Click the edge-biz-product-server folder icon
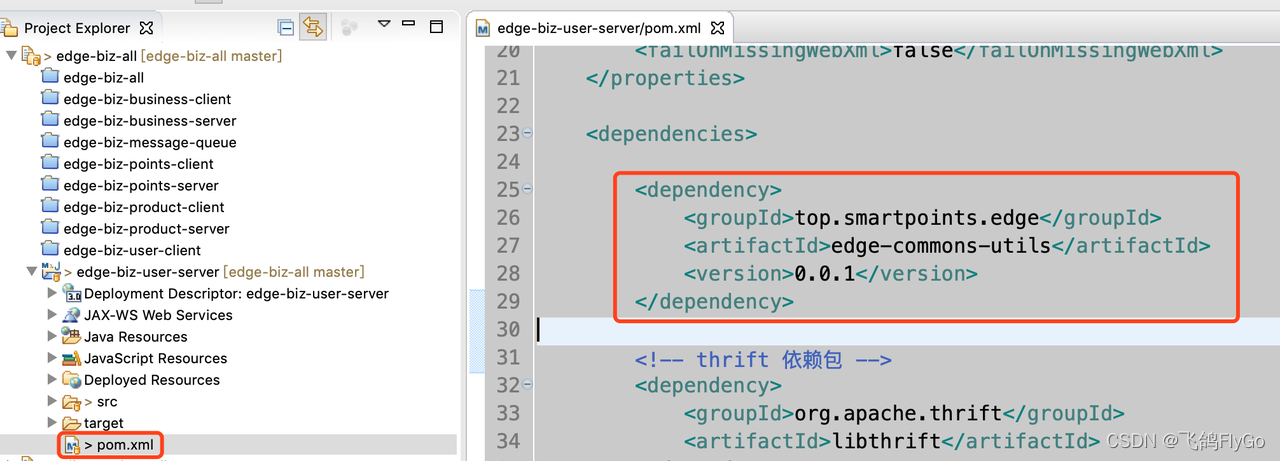The width and height of the screenshot is (1280, 461). coord(50,228)
